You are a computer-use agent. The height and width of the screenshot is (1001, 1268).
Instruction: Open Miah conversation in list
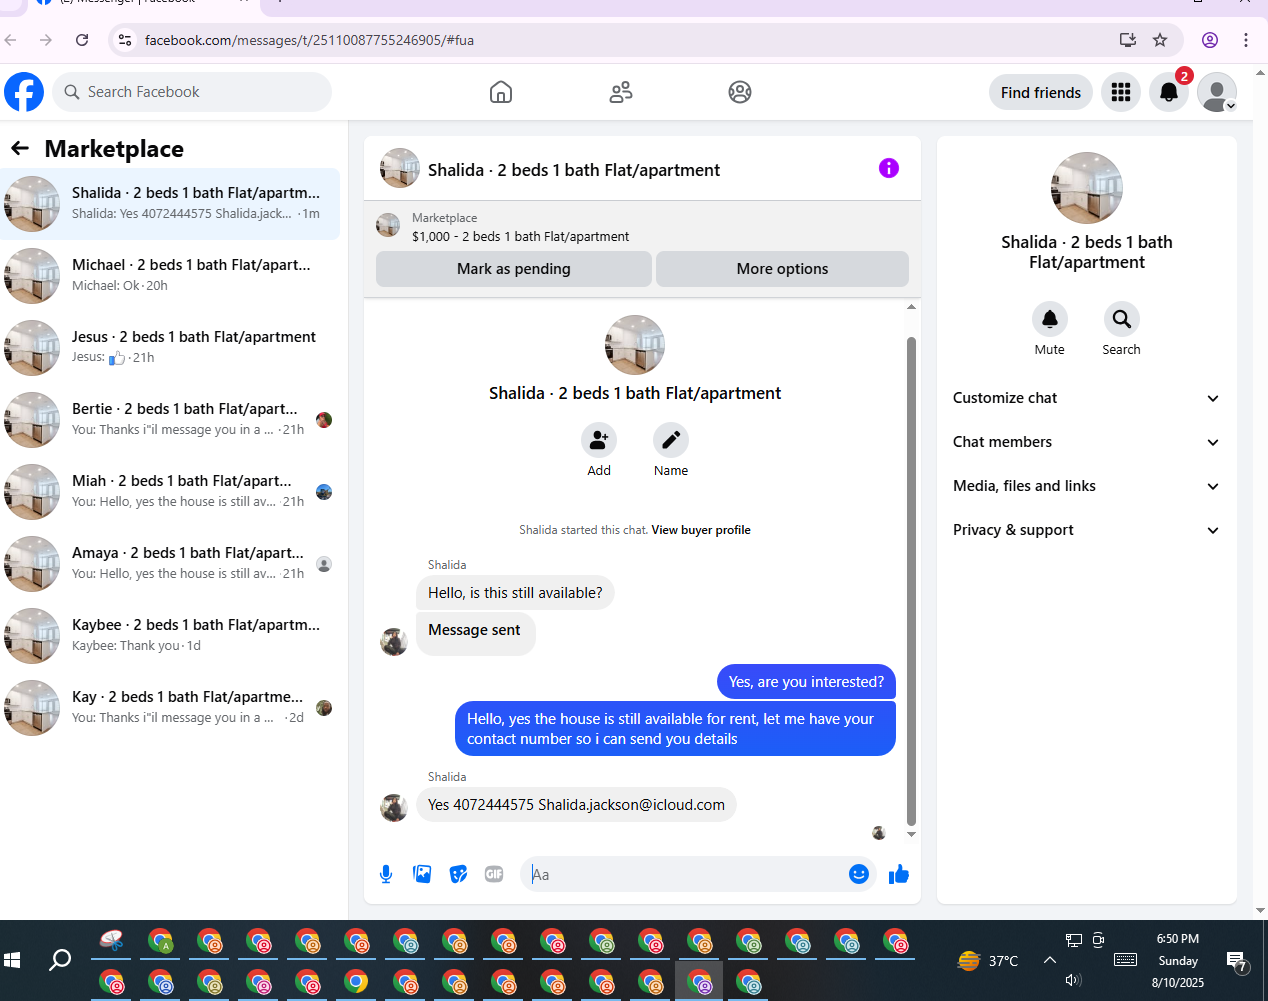point(170,492)
